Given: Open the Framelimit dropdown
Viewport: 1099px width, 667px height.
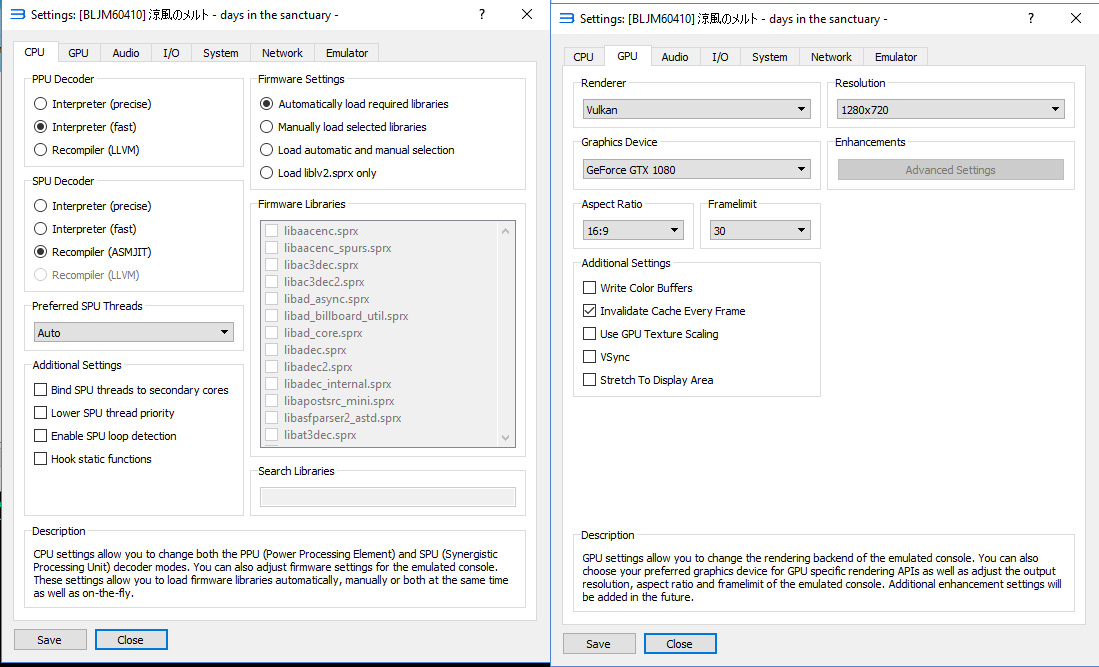Looking at the screenshot, I should point(759,231).
